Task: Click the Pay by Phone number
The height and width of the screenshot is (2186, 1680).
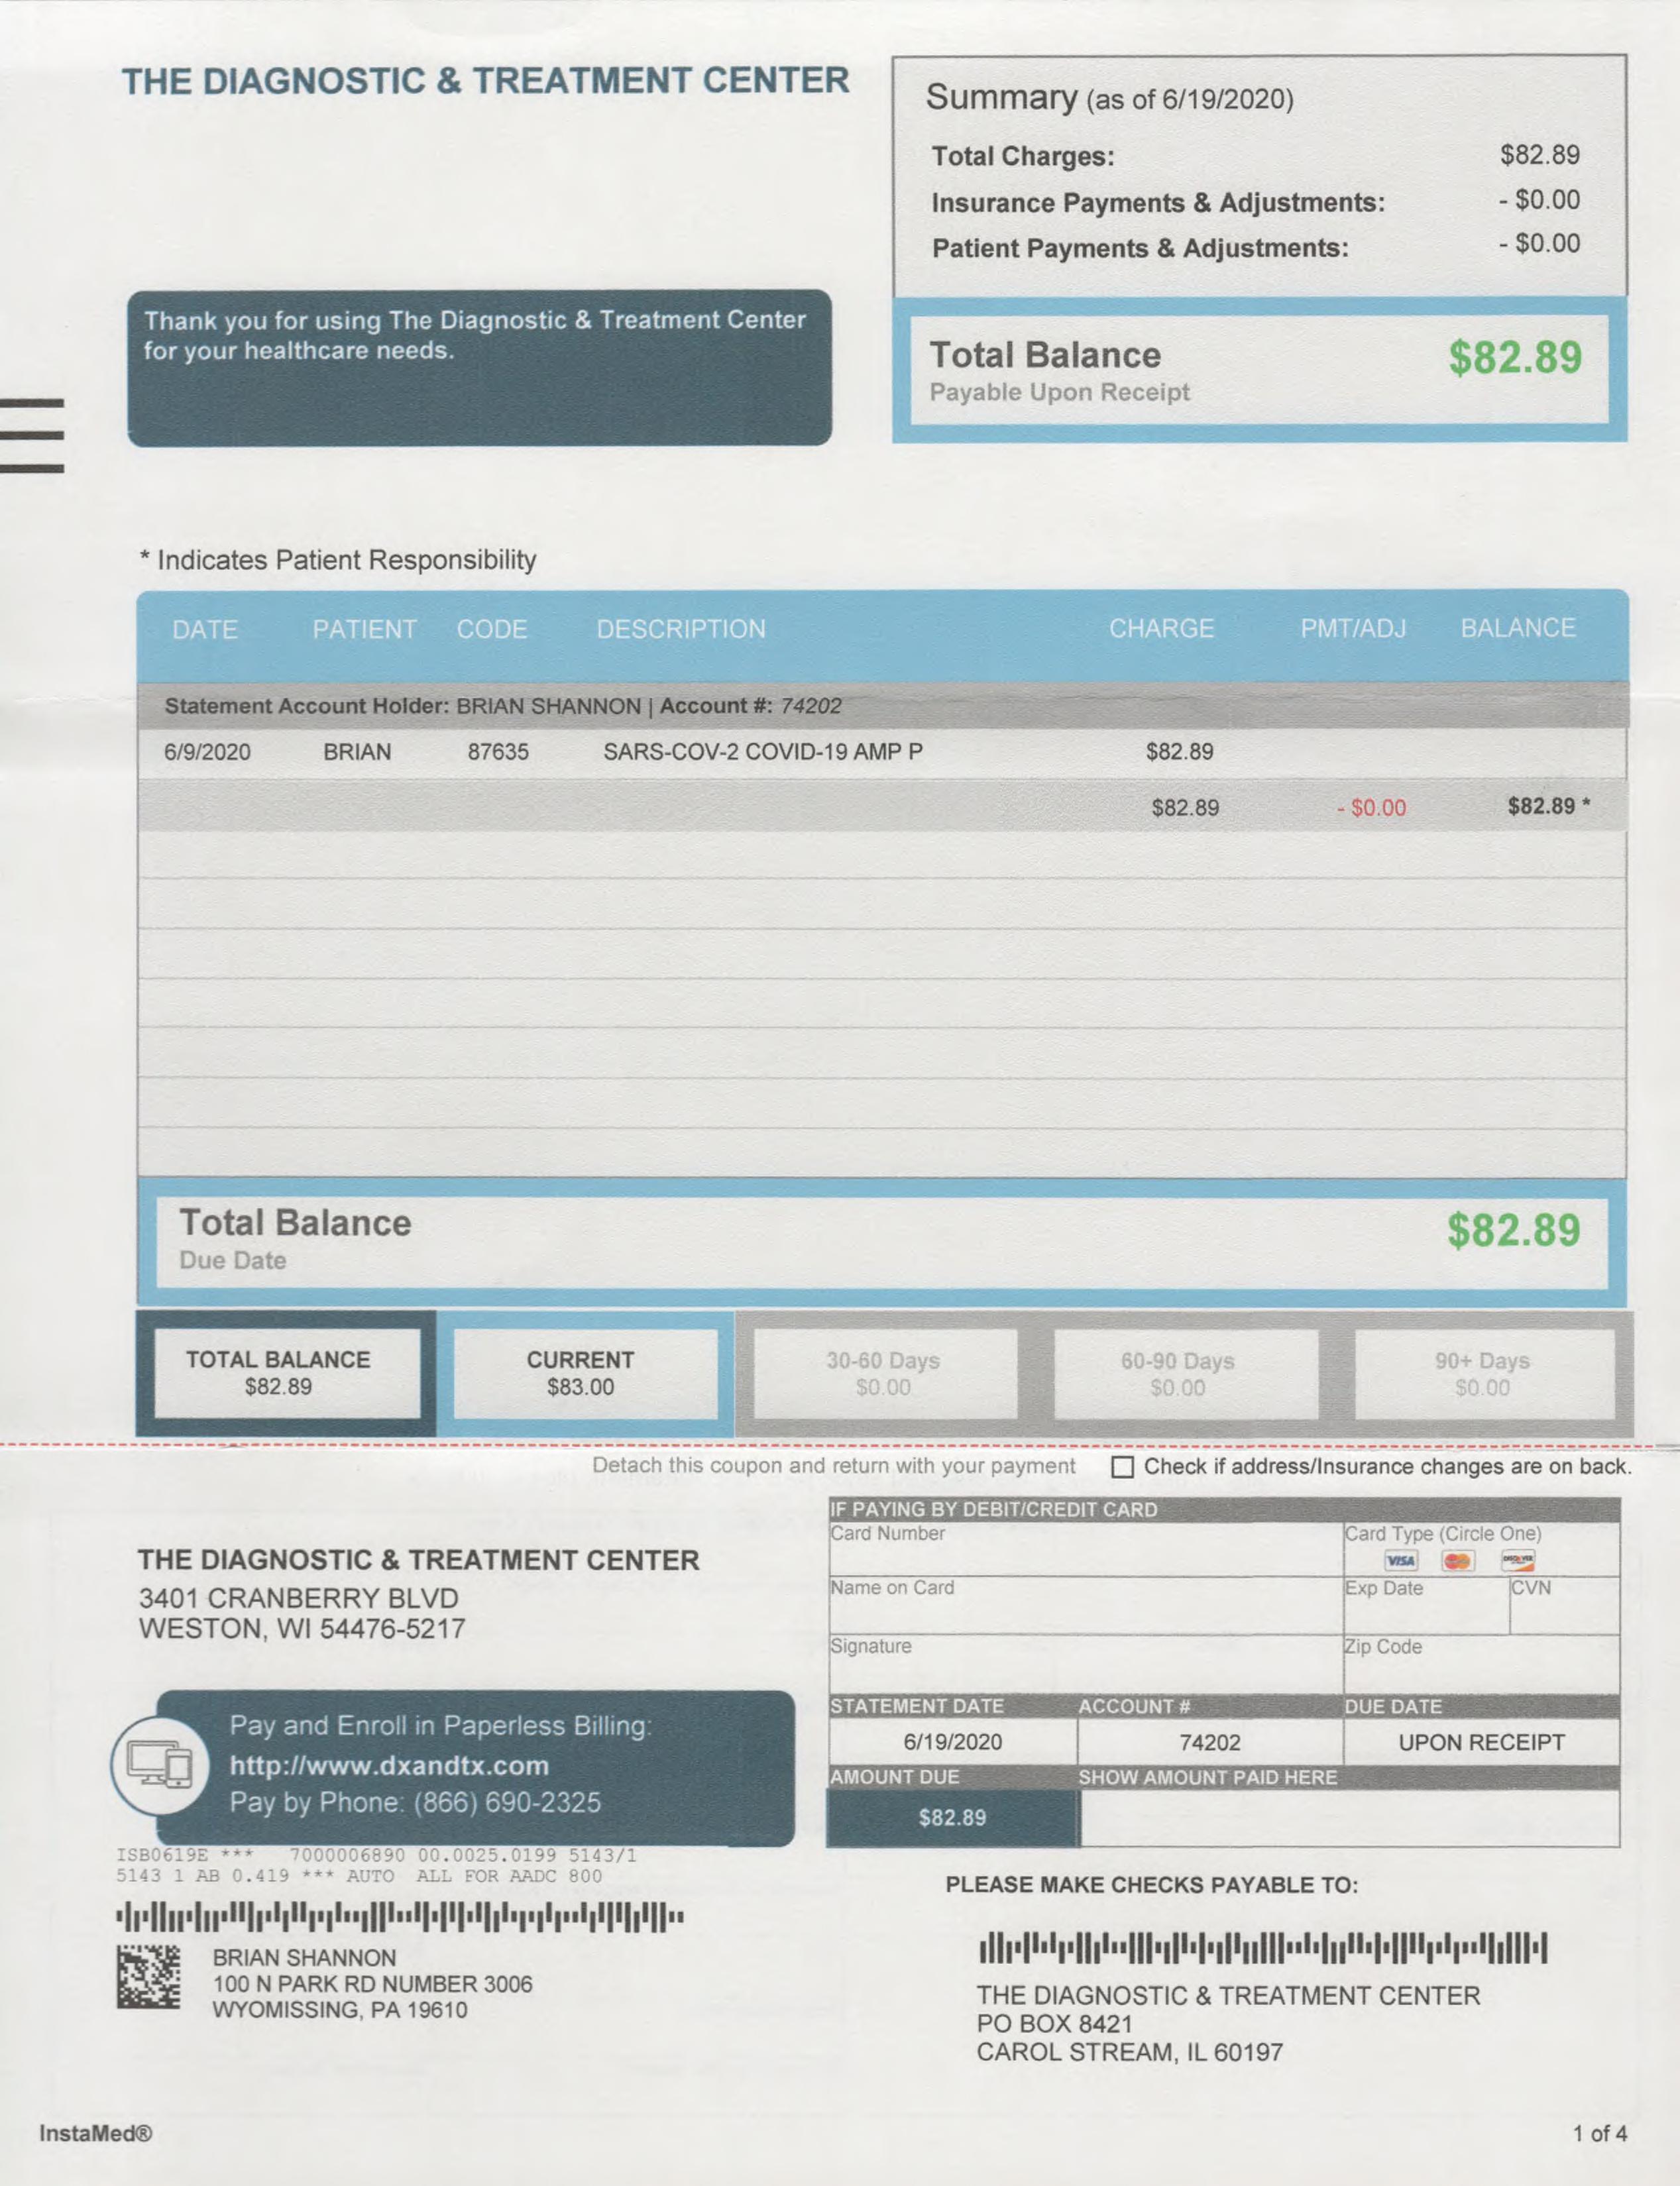Action: 507,1802
